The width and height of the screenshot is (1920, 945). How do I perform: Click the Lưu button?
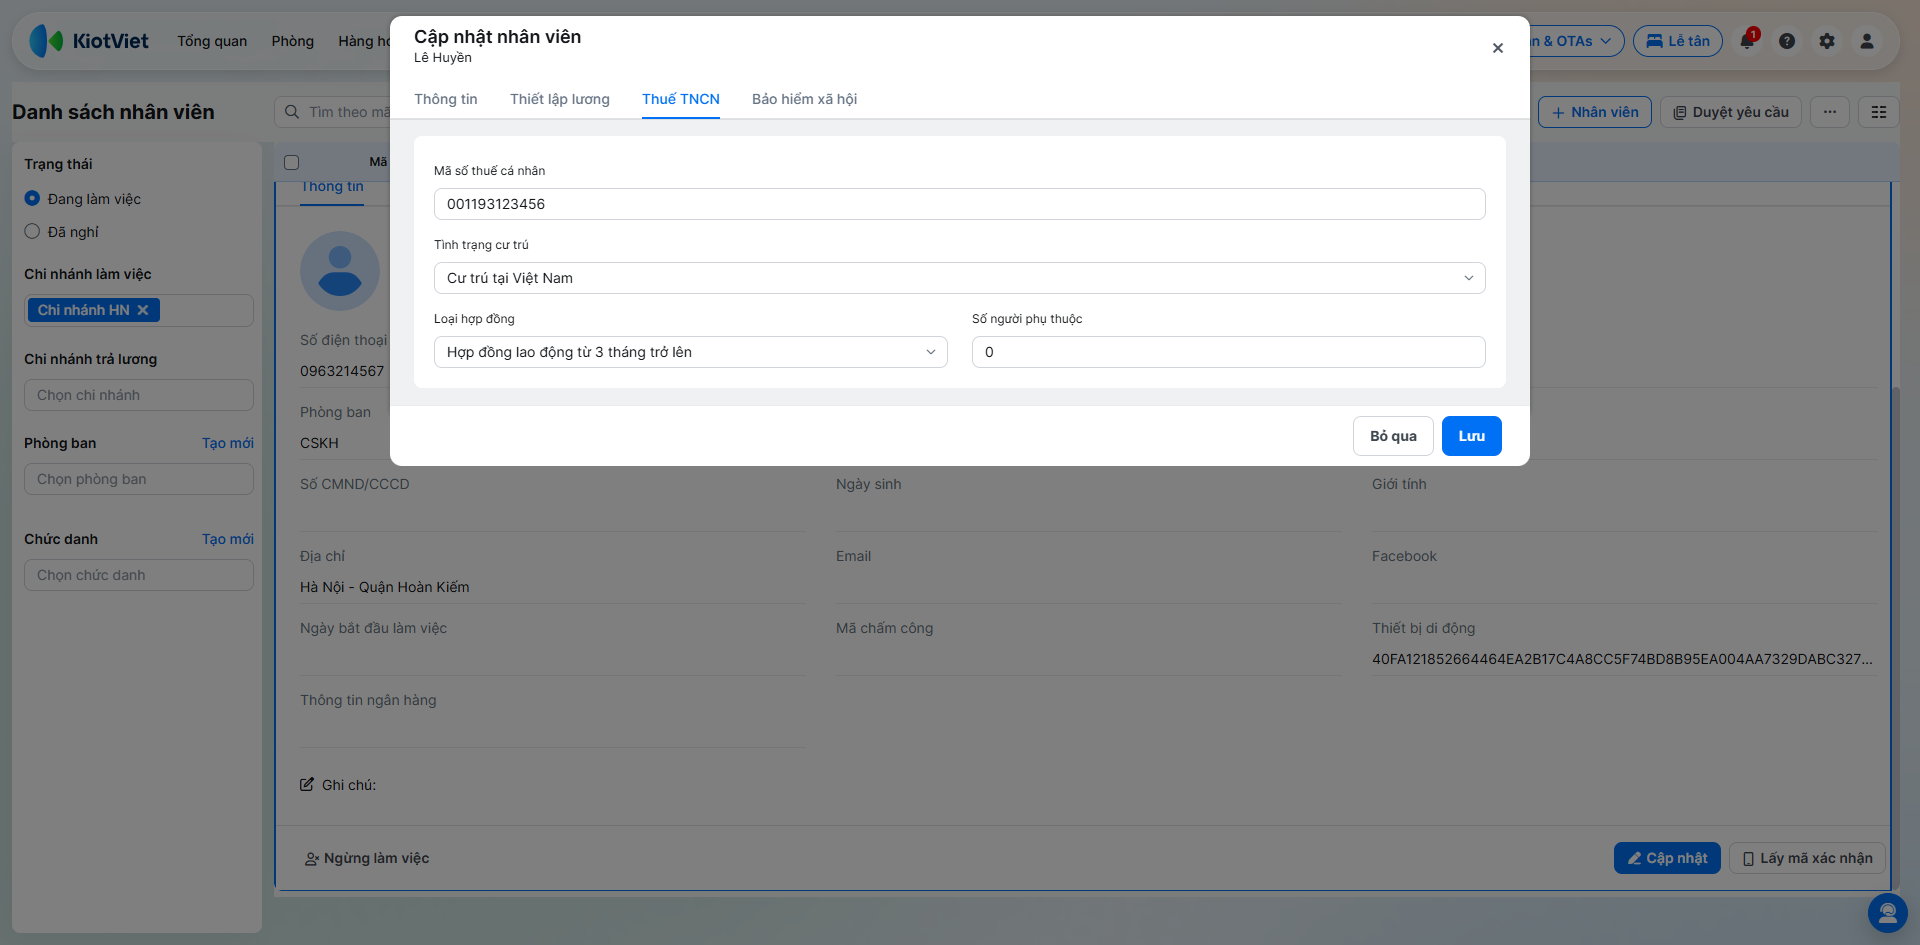(1471, 436)
